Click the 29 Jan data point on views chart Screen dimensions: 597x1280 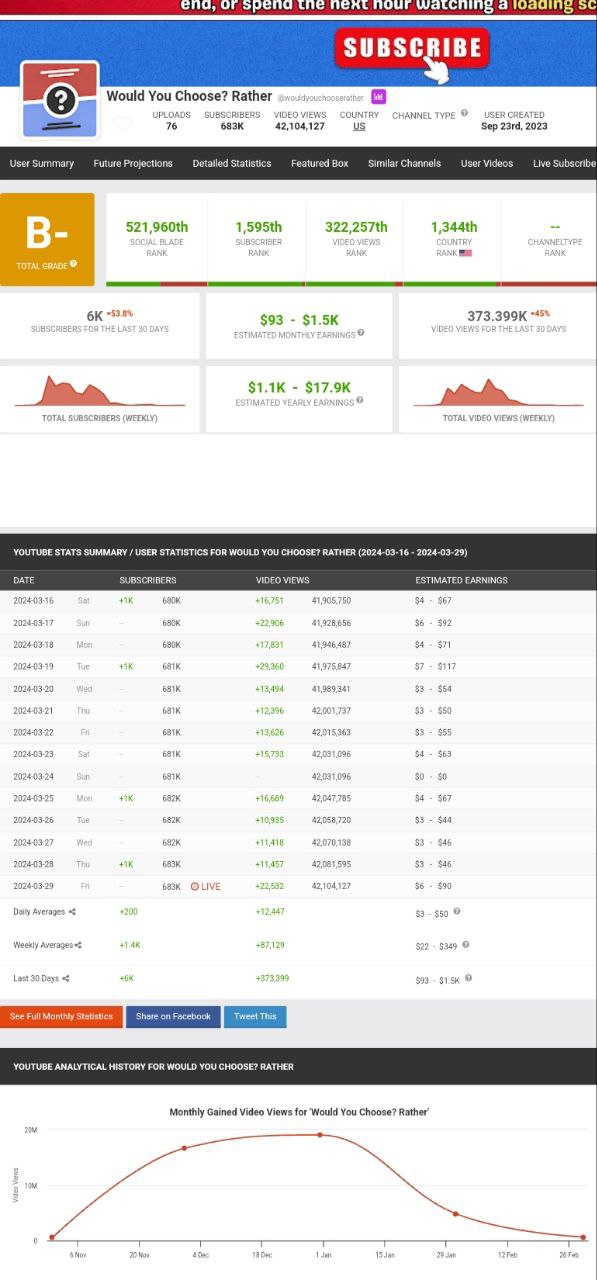(x=455, y=1214)
